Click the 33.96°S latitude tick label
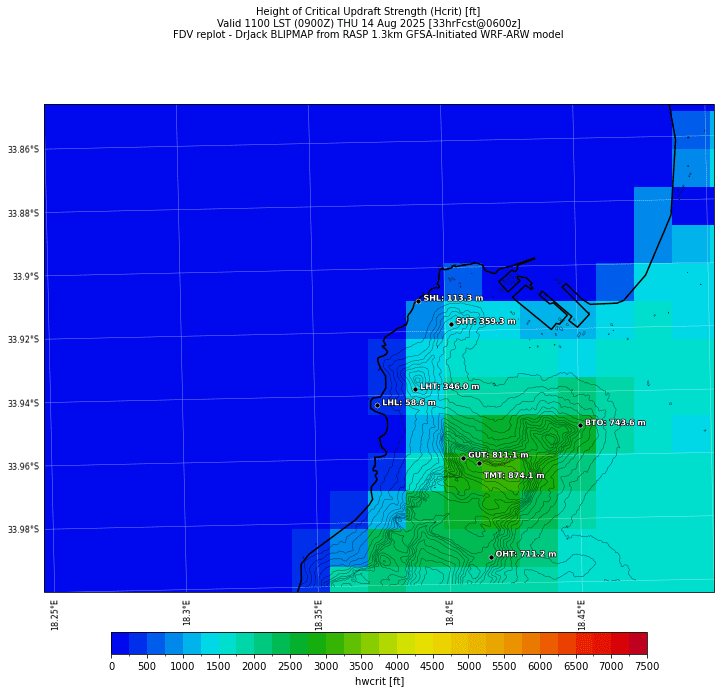The height and width of the screenshot is (692, 721). tap(23, 466)
